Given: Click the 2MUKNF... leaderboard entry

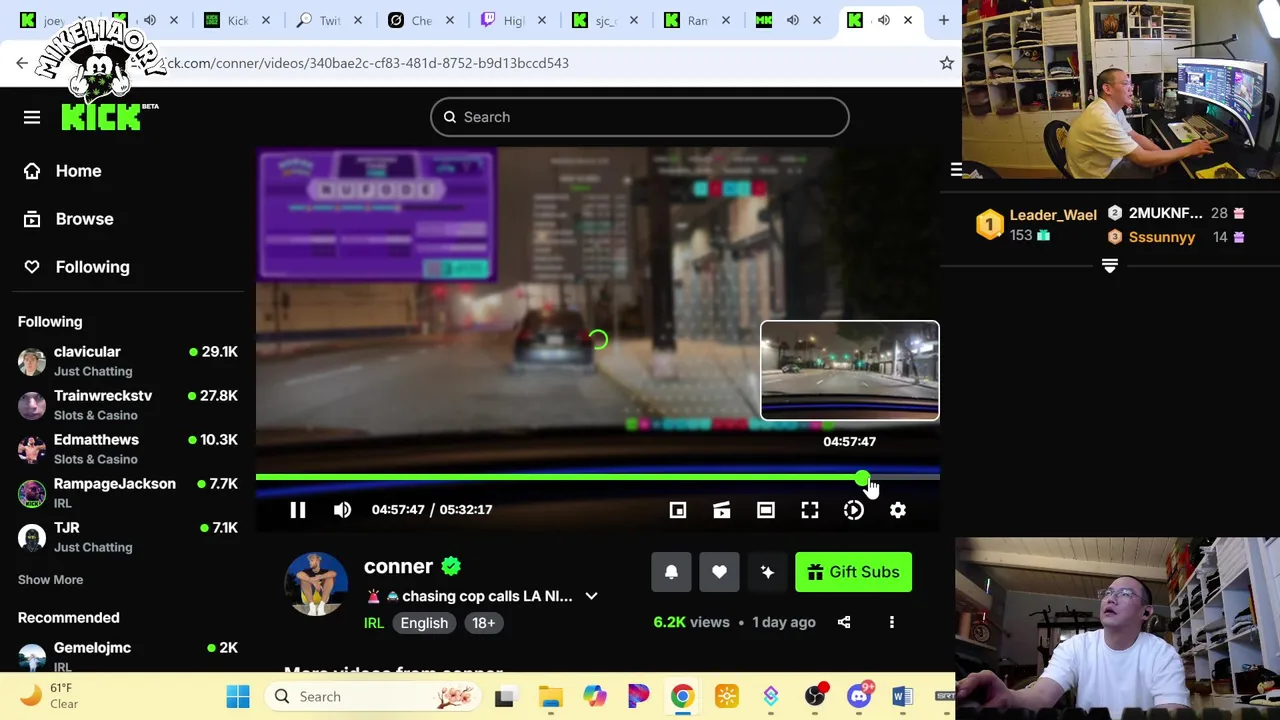Looking at the screenshot, I should 1165,213.
